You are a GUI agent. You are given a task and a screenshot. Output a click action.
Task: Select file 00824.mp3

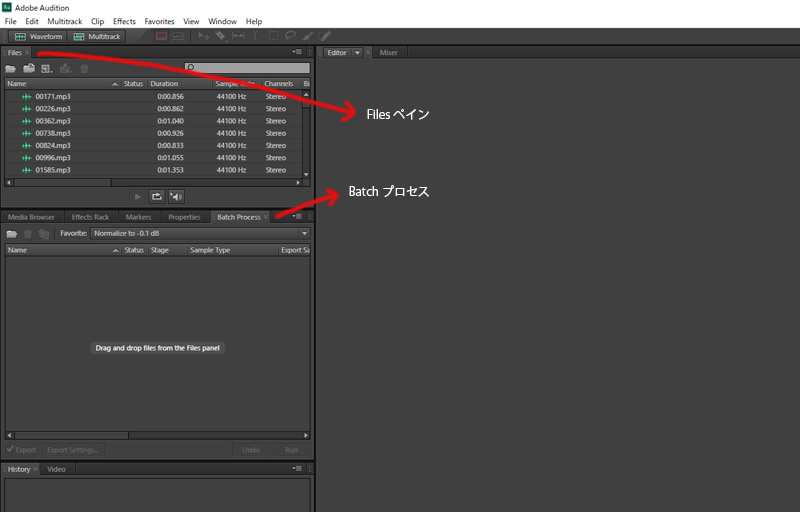click(154, 145)
